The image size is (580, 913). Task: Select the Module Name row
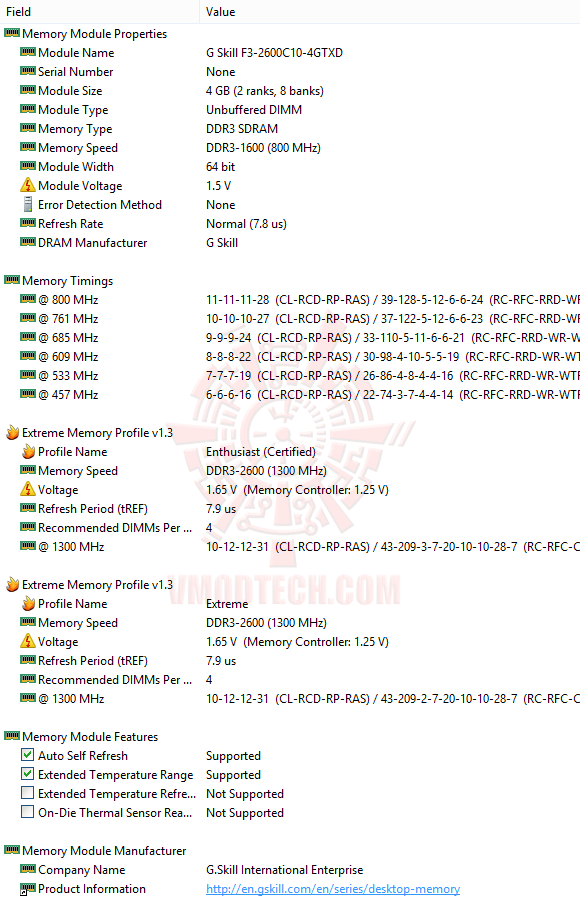pyautogui.click(x=290, y=52)
